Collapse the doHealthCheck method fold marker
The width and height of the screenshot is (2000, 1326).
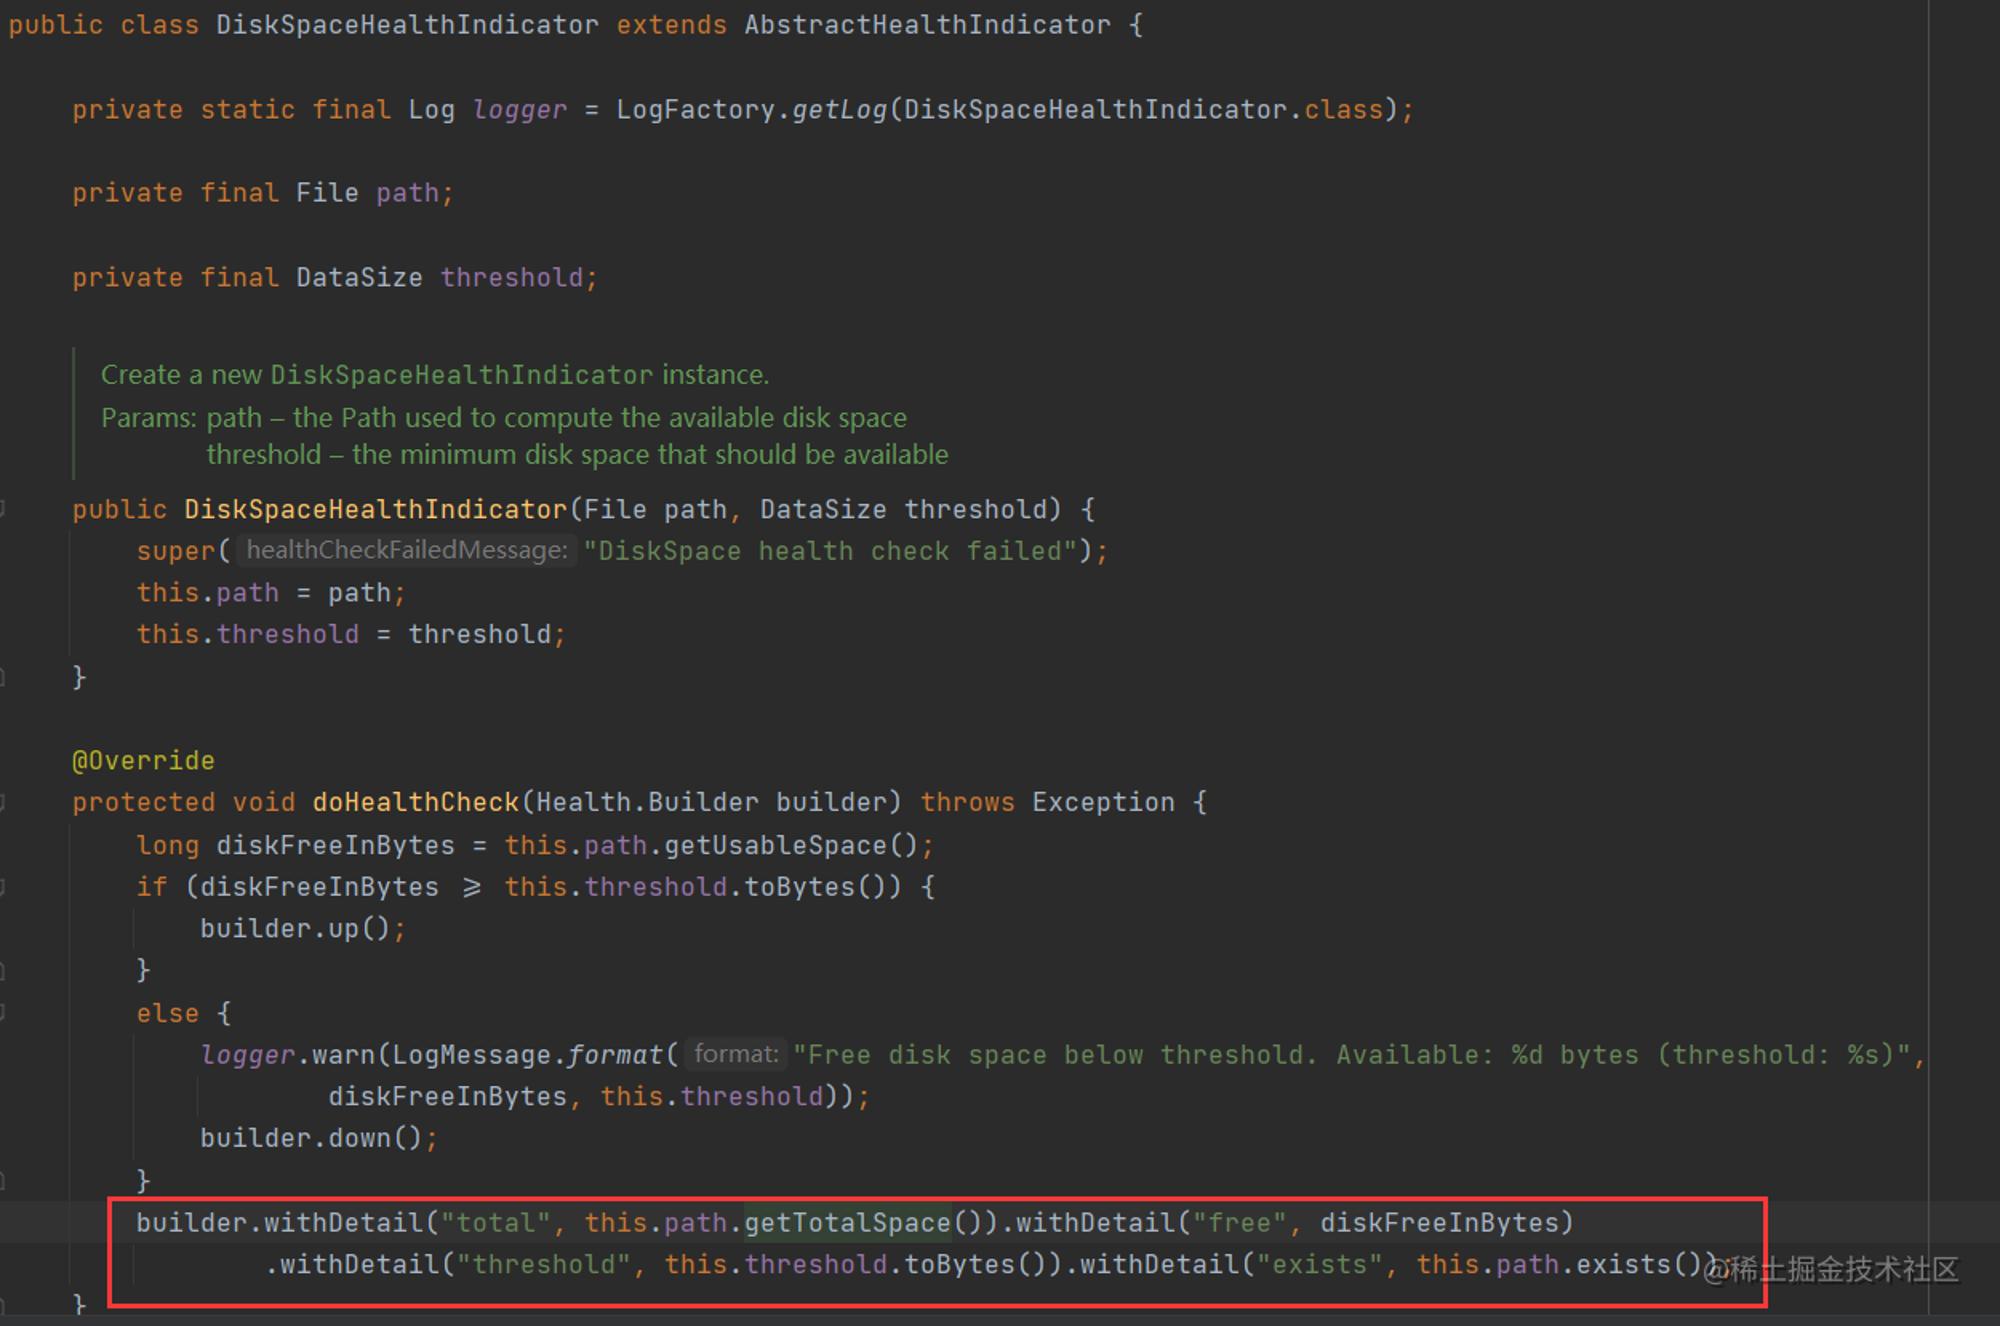[3, 802]
